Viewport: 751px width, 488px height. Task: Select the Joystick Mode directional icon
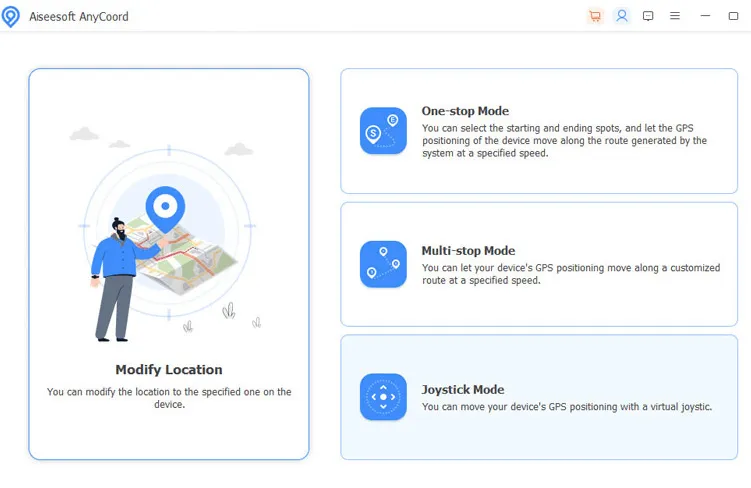(x=383, y=397)
